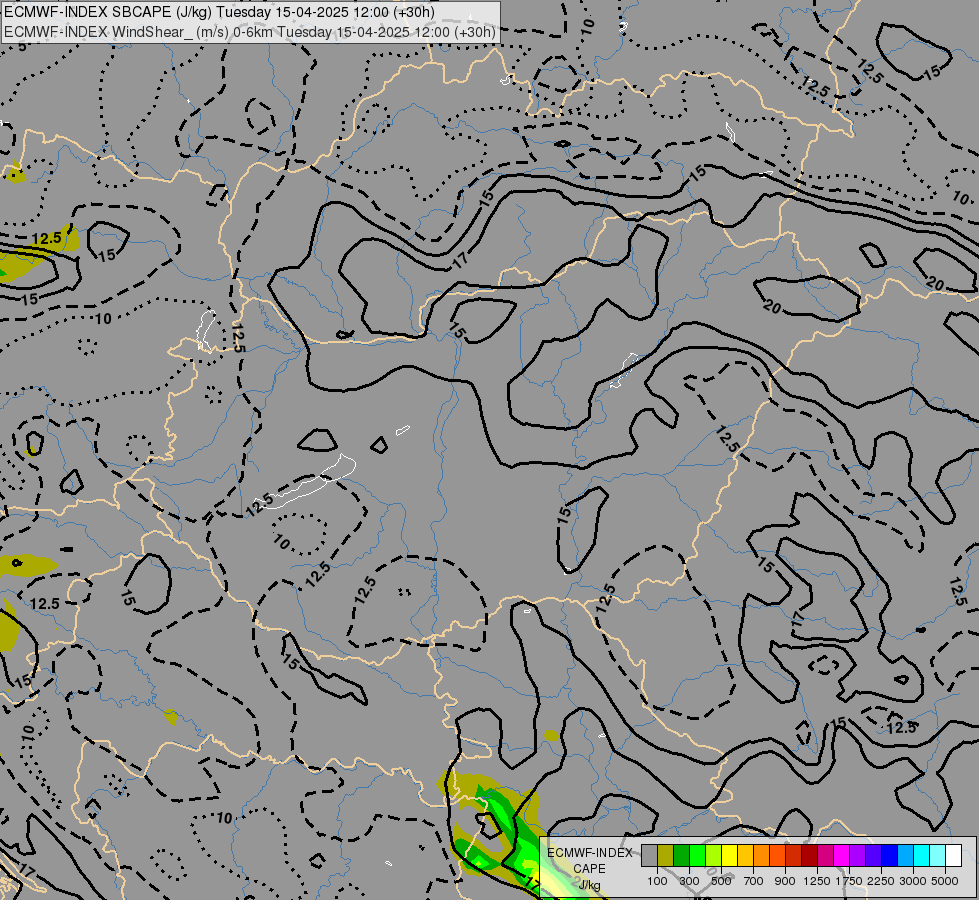Click the white swatch at legend end
The height and width of the screenshot is (900, 979).
953,855
